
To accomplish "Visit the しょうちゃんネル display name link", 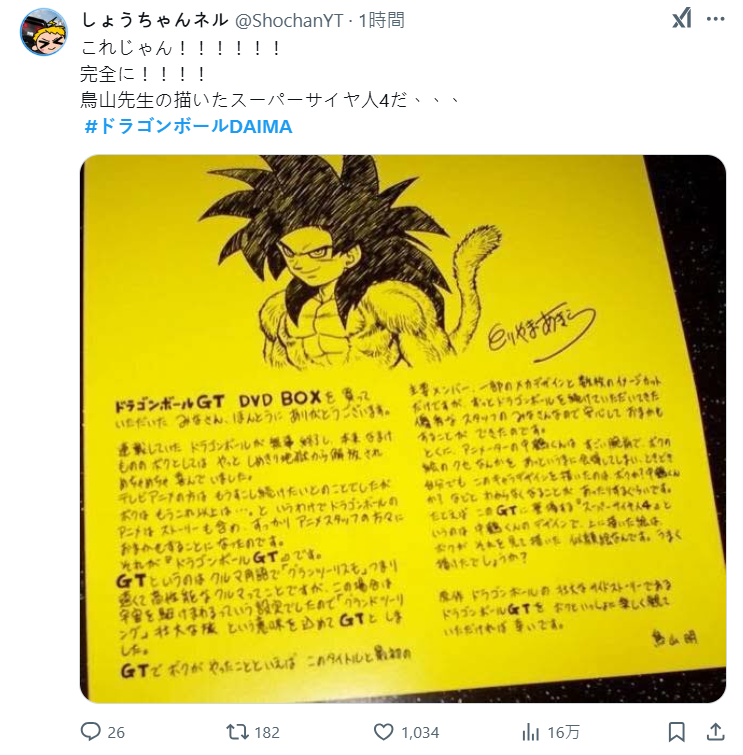I will click(154, 20).
